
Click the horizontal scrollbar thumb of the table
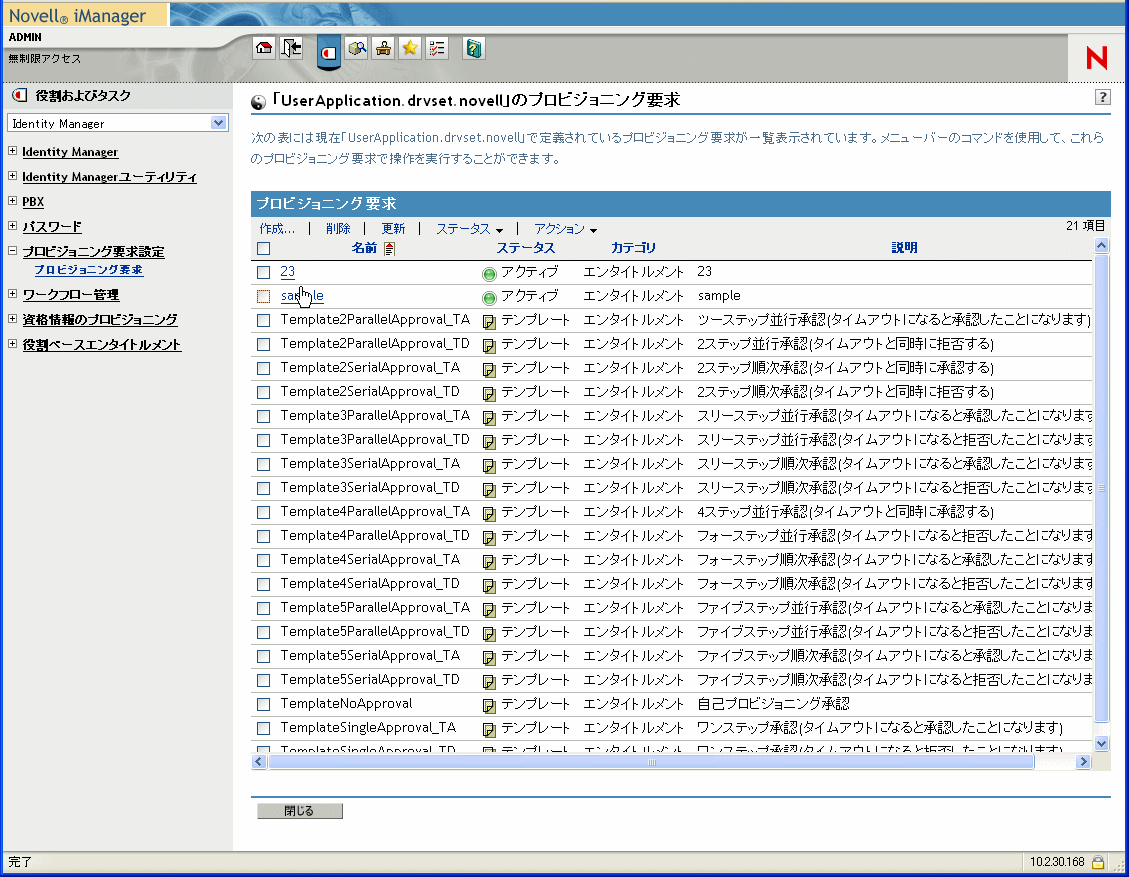coord(651,762)
